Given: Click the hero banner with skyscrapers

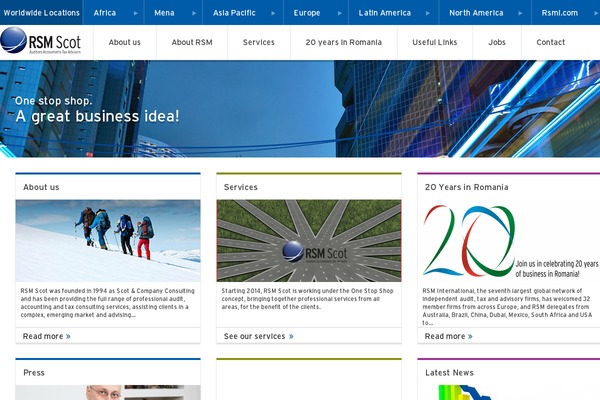Looking at the screenshot, I should (300, 109).
